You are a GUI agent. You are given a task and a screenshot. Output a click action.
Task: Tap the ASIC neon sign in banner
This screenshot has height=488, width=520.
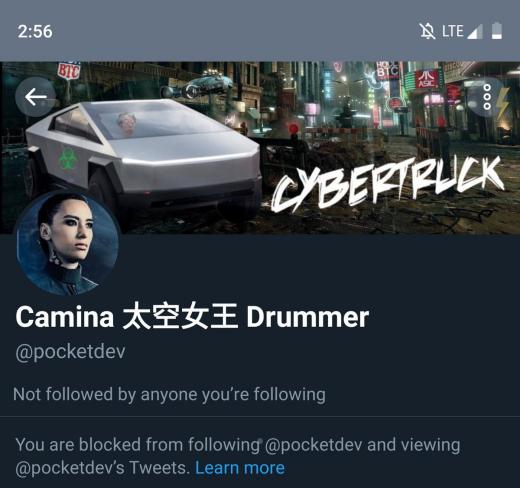pos(426,80)
